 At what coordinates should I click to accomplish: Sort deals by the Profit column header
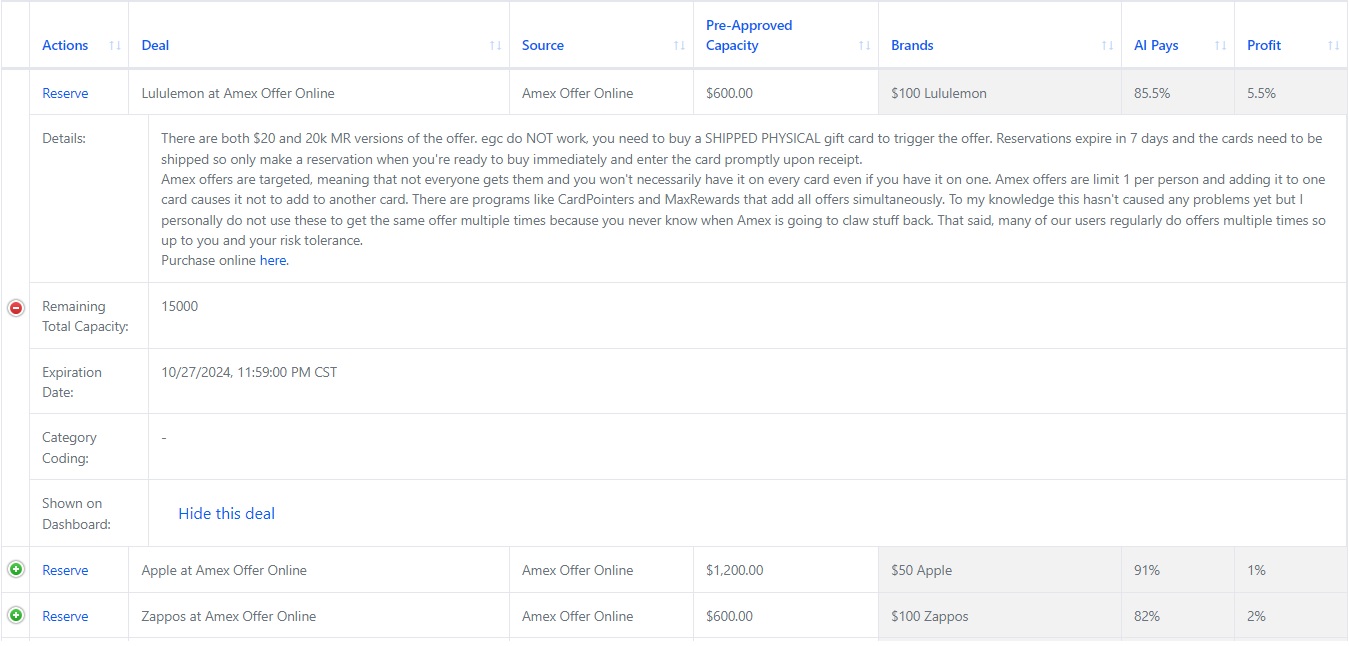1263,46
